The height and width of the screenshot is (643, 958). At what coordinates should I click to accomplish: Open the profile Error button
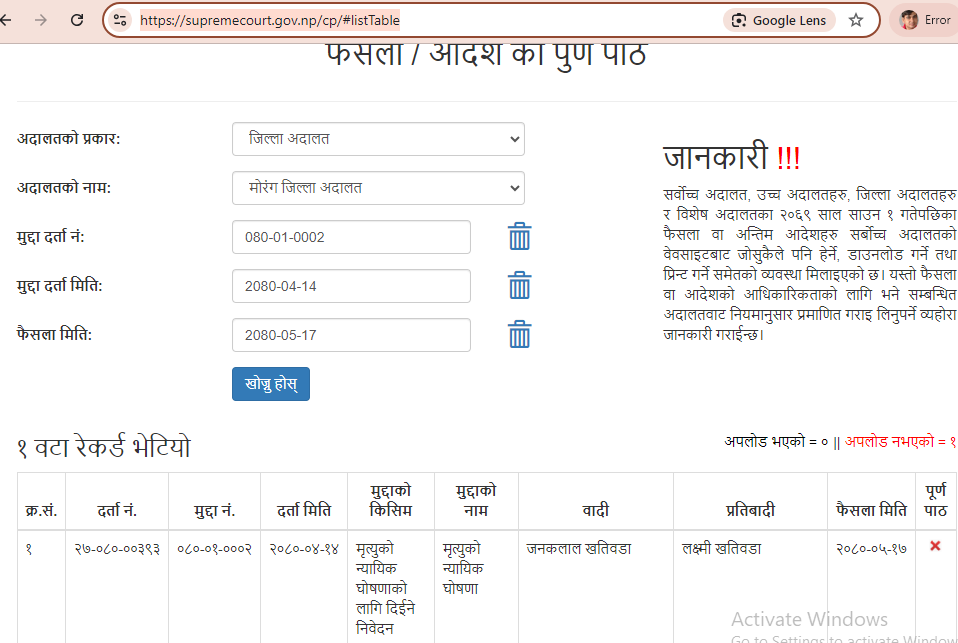click(x=925, y=20)
